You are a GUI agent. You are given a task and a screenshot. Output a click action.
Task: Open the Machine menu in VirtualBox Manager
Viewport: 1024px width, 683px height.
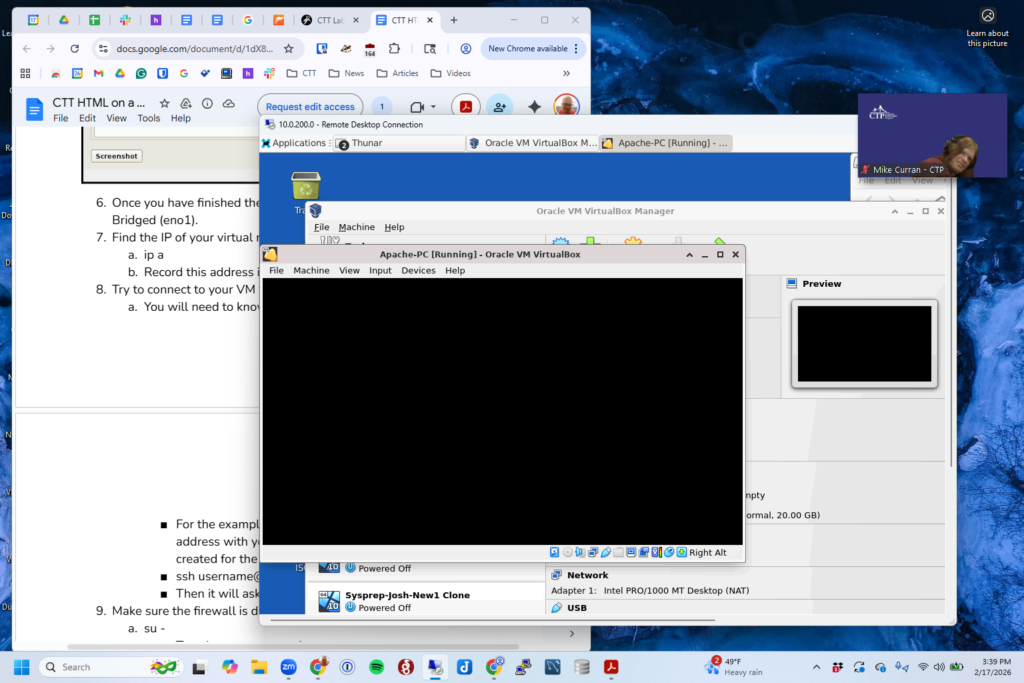coord(356,227)
